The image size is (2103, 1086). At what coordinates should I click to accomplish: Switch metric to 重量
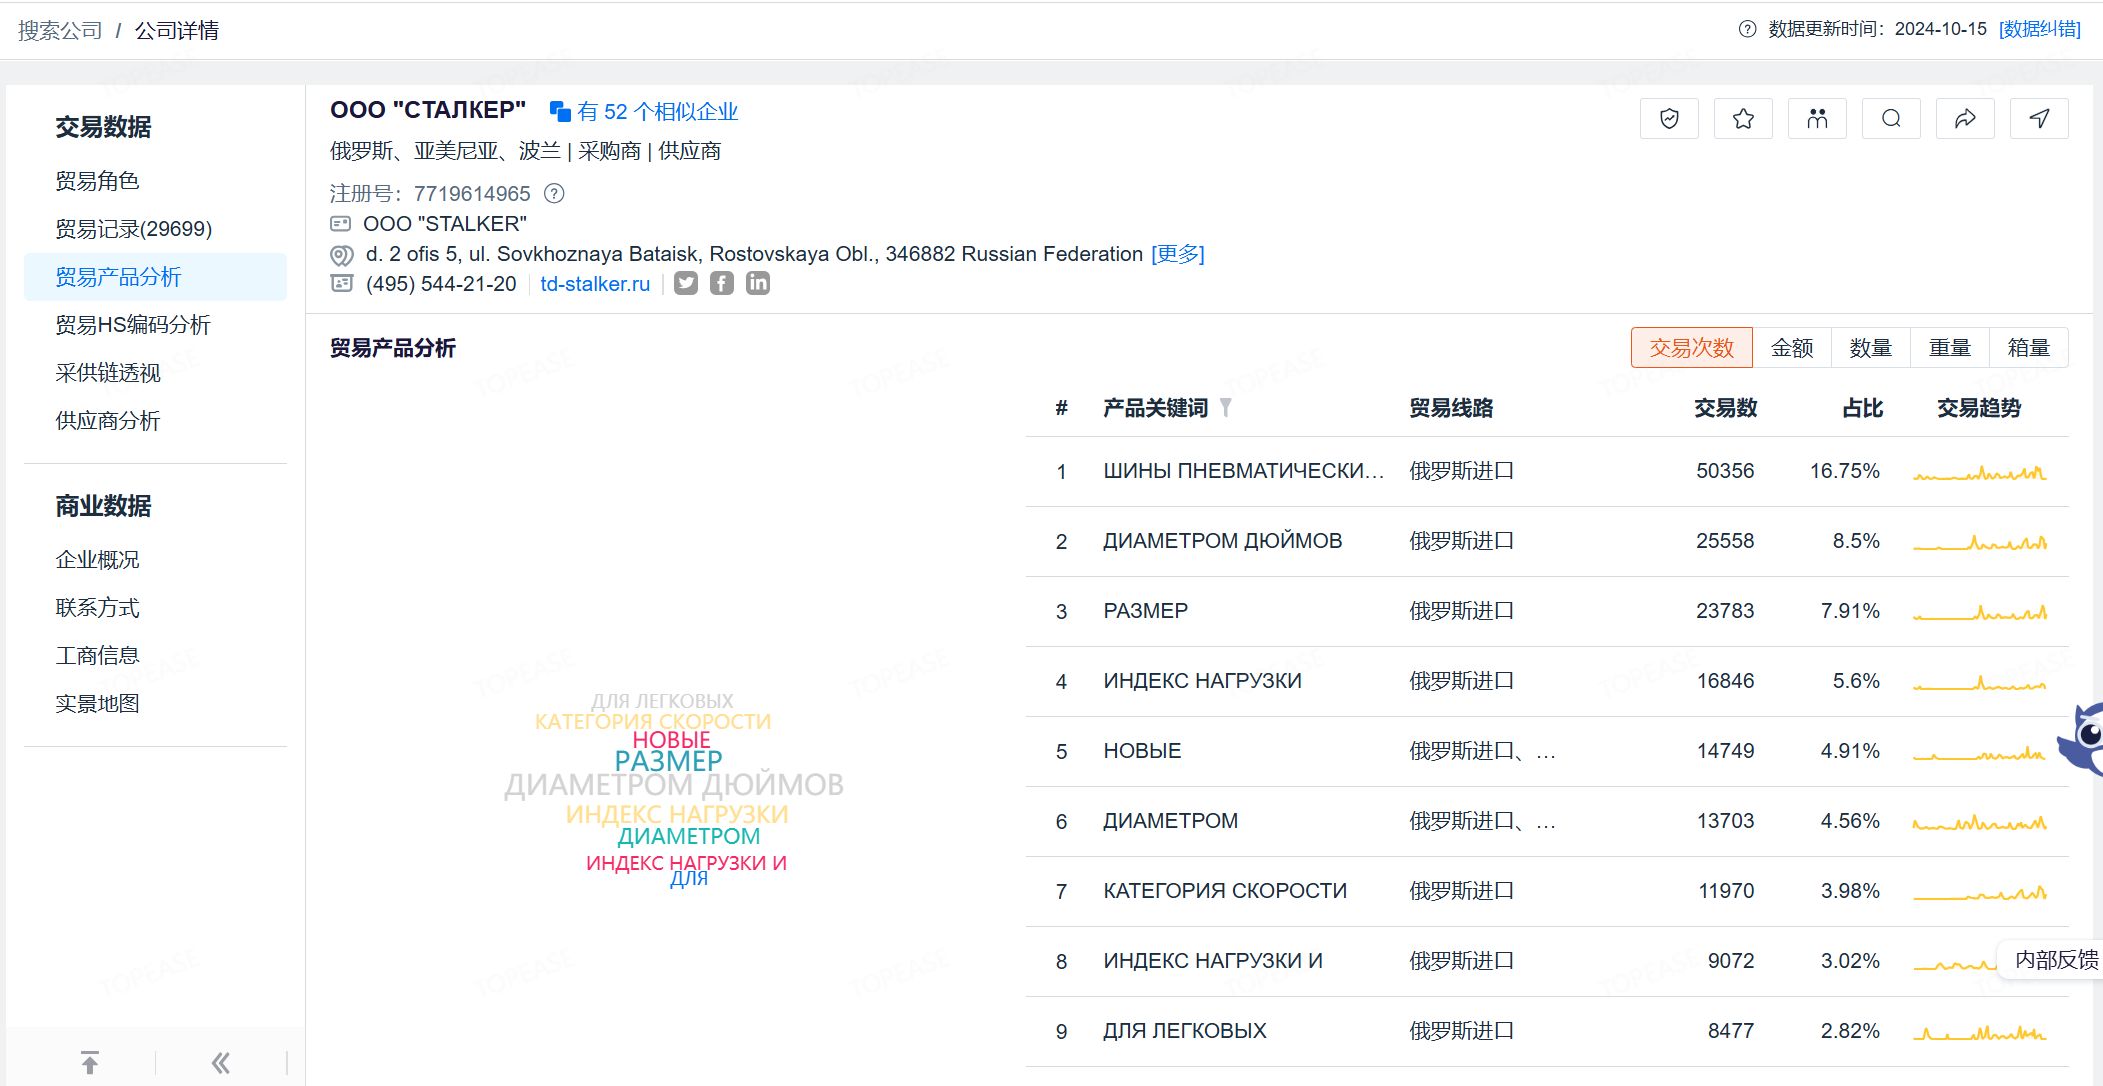click(1949, 347)
